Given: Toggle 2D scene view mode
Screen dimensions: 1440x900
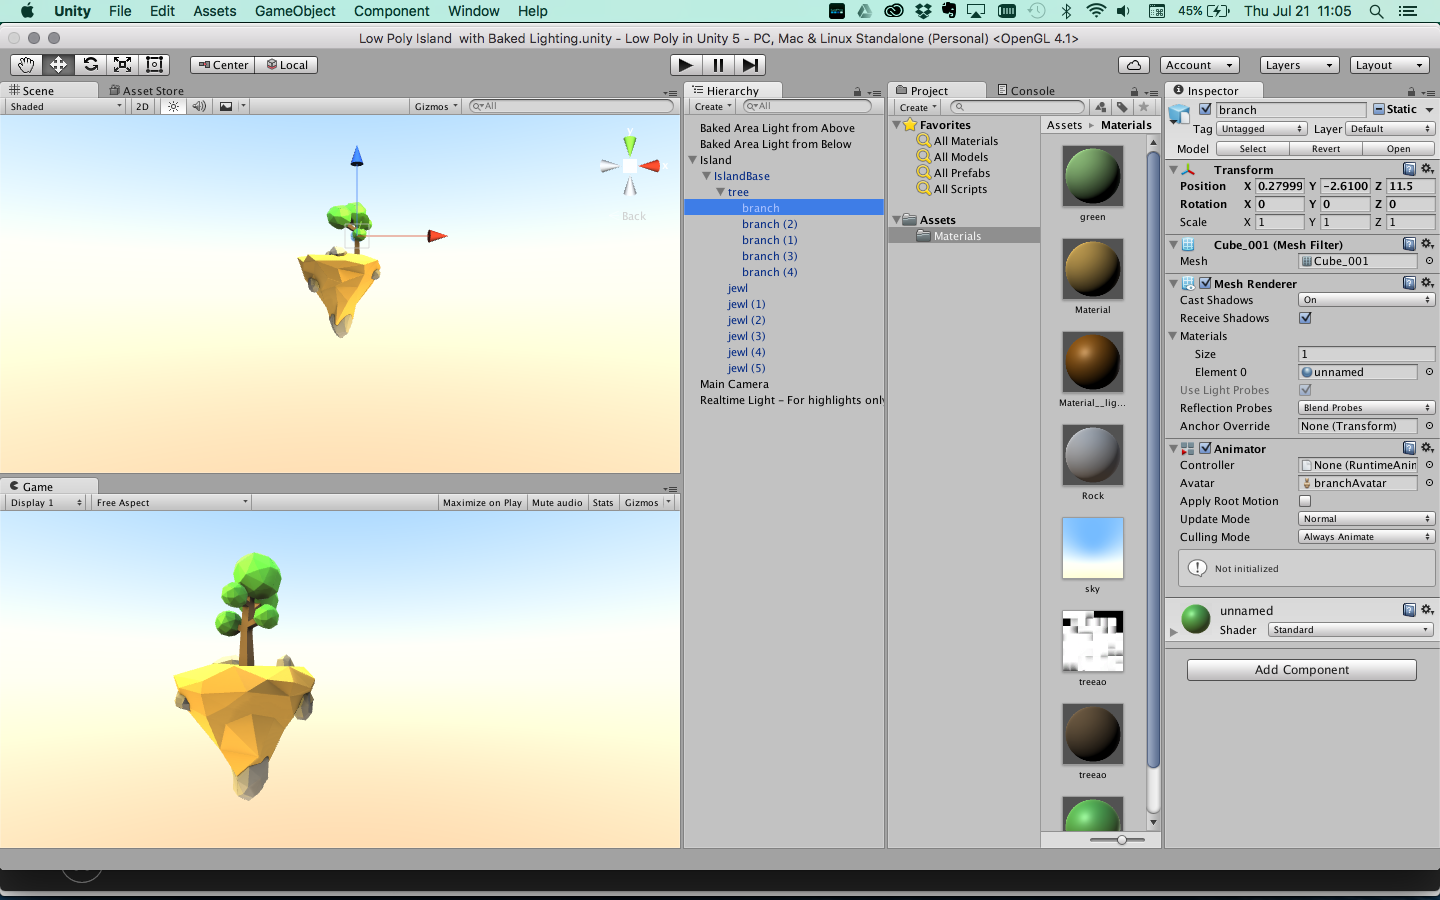Looking at the screenshot, I should pos(142,106).
